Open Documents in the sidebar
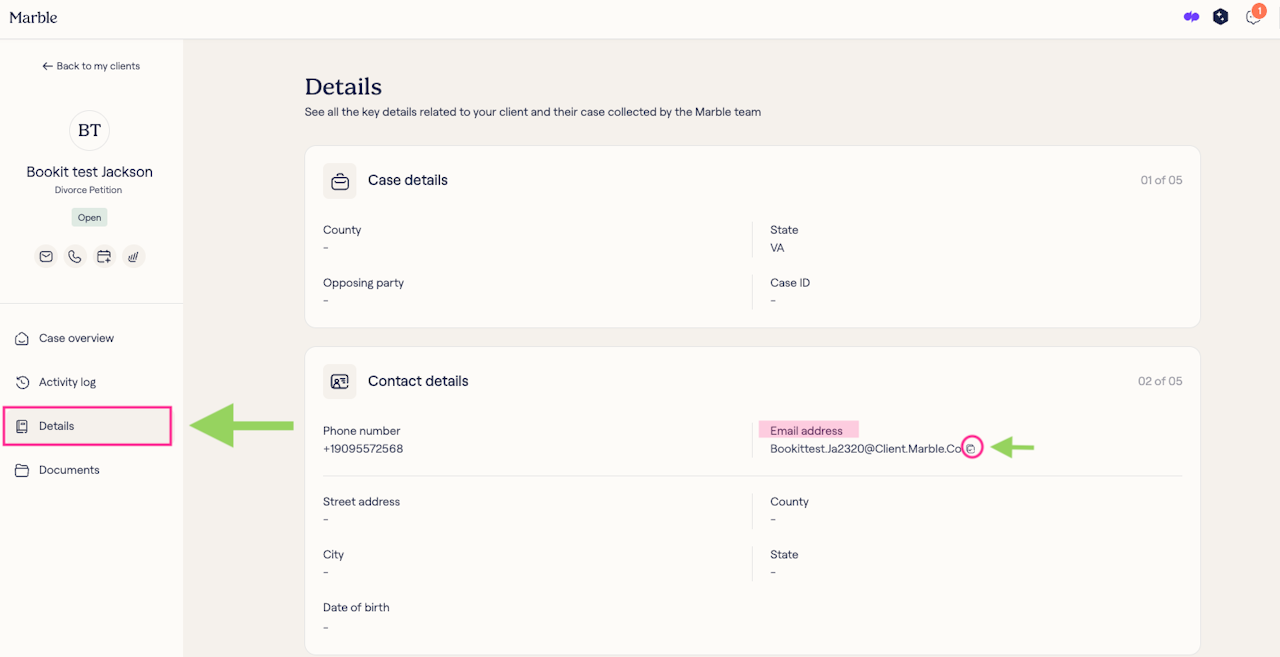The width and height of the screenshot is (1280, 657). (69, 470)
